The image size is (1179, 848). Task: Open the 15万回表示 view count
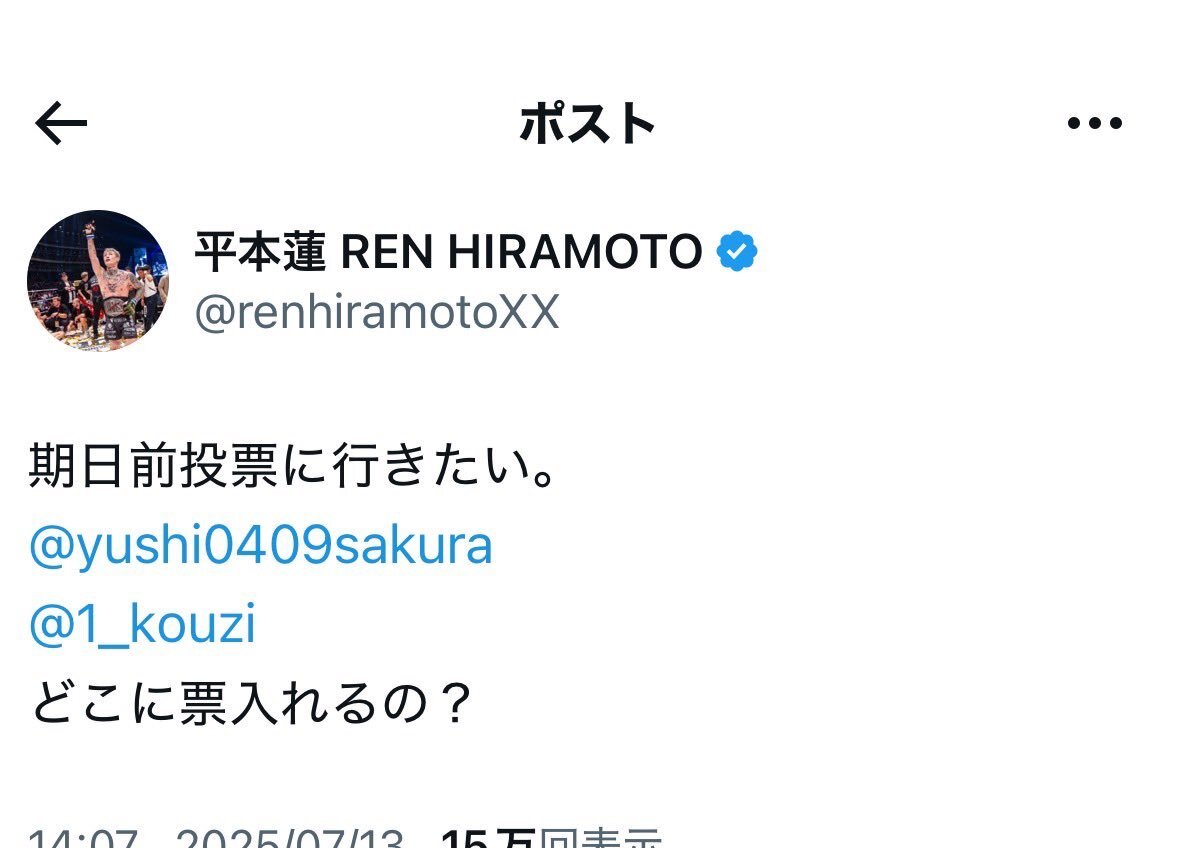tap(551, 837)
